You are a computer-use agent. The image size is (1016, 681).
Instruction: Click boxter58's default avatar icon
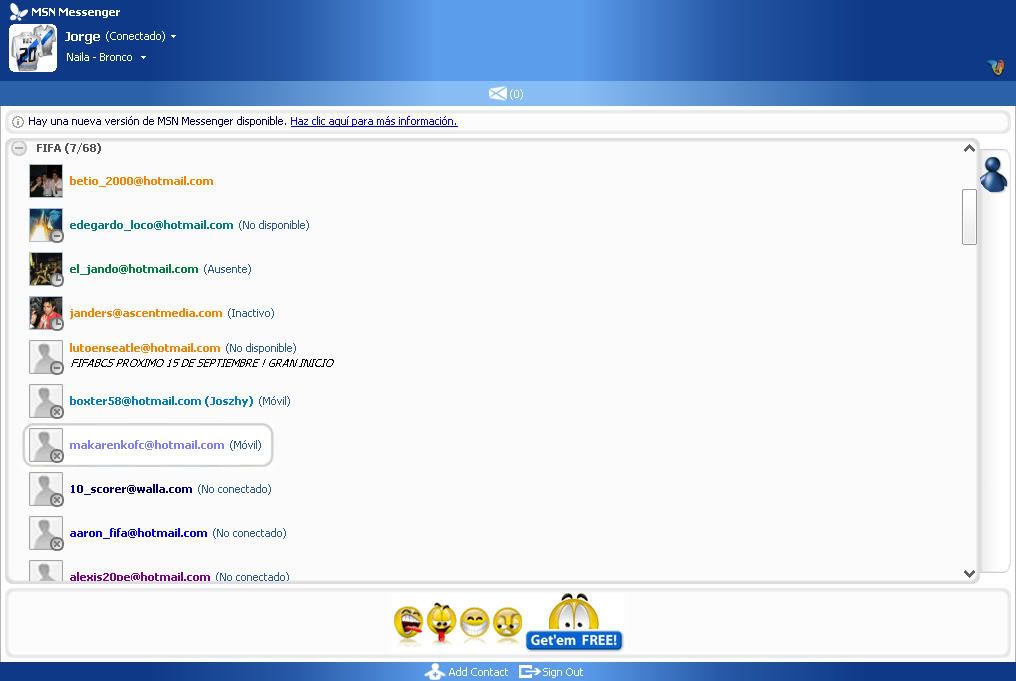(x=46, y=401)
